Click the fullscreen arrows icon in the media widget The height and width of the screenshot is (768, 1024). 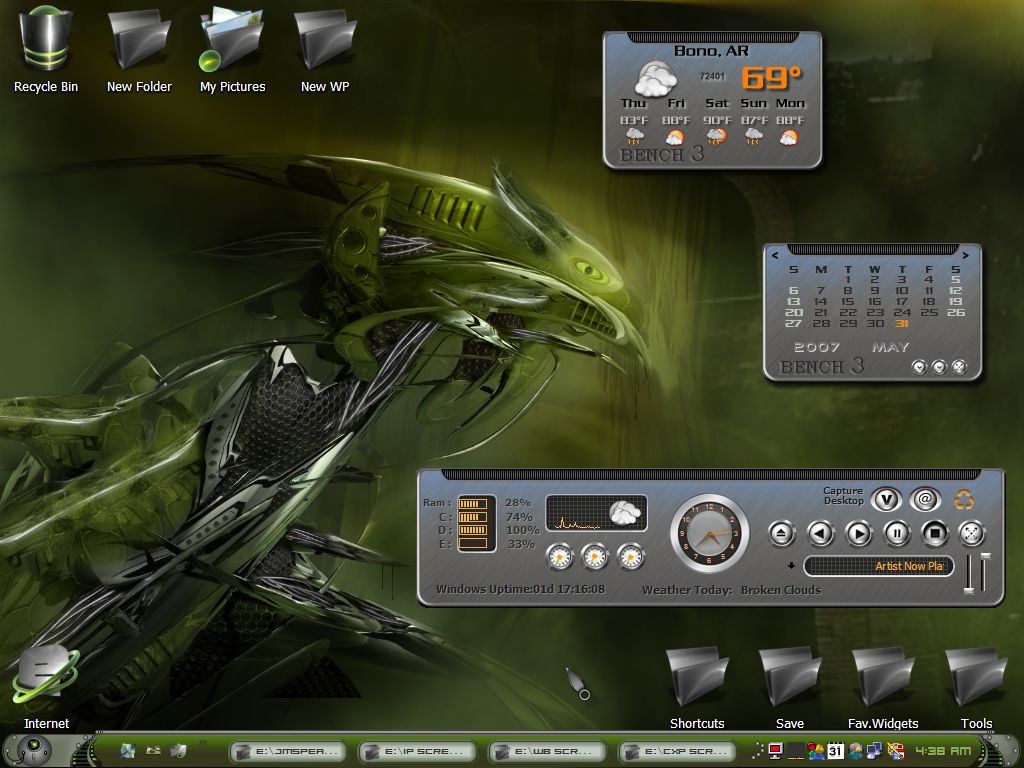click(972, 534)
